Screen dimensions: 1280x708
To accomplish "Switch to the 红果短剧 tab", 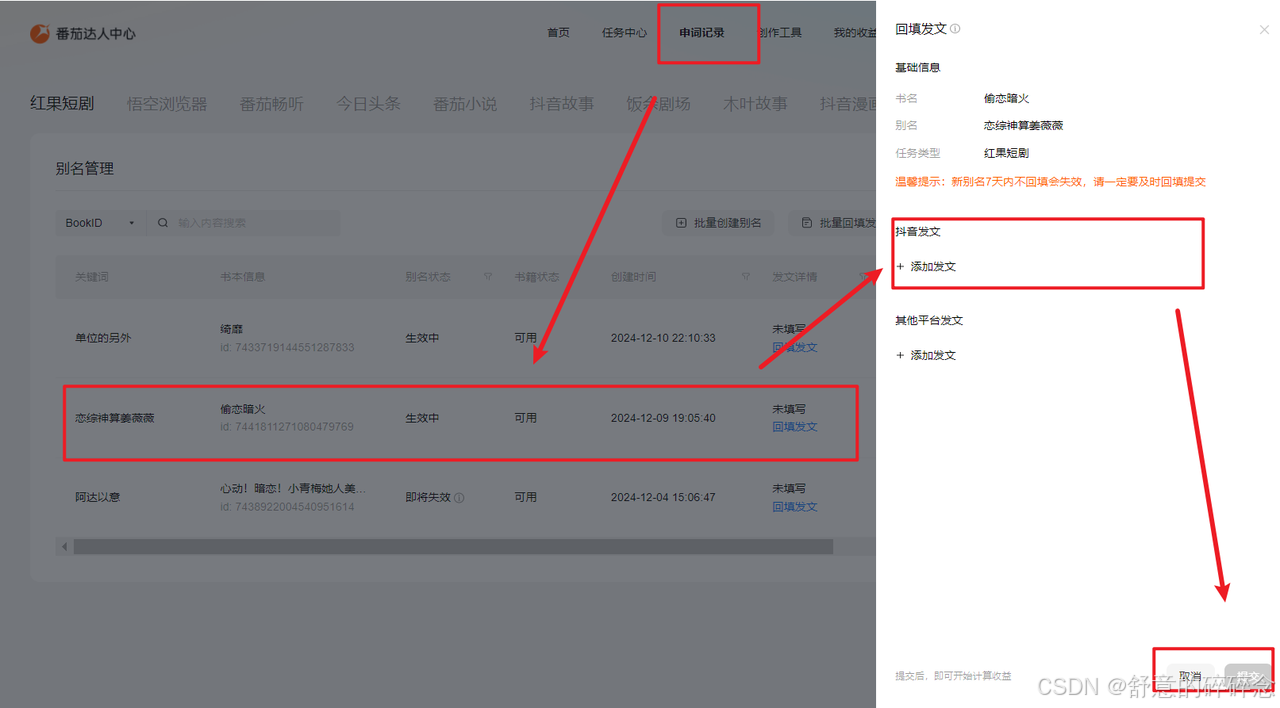I will (62, 103).
